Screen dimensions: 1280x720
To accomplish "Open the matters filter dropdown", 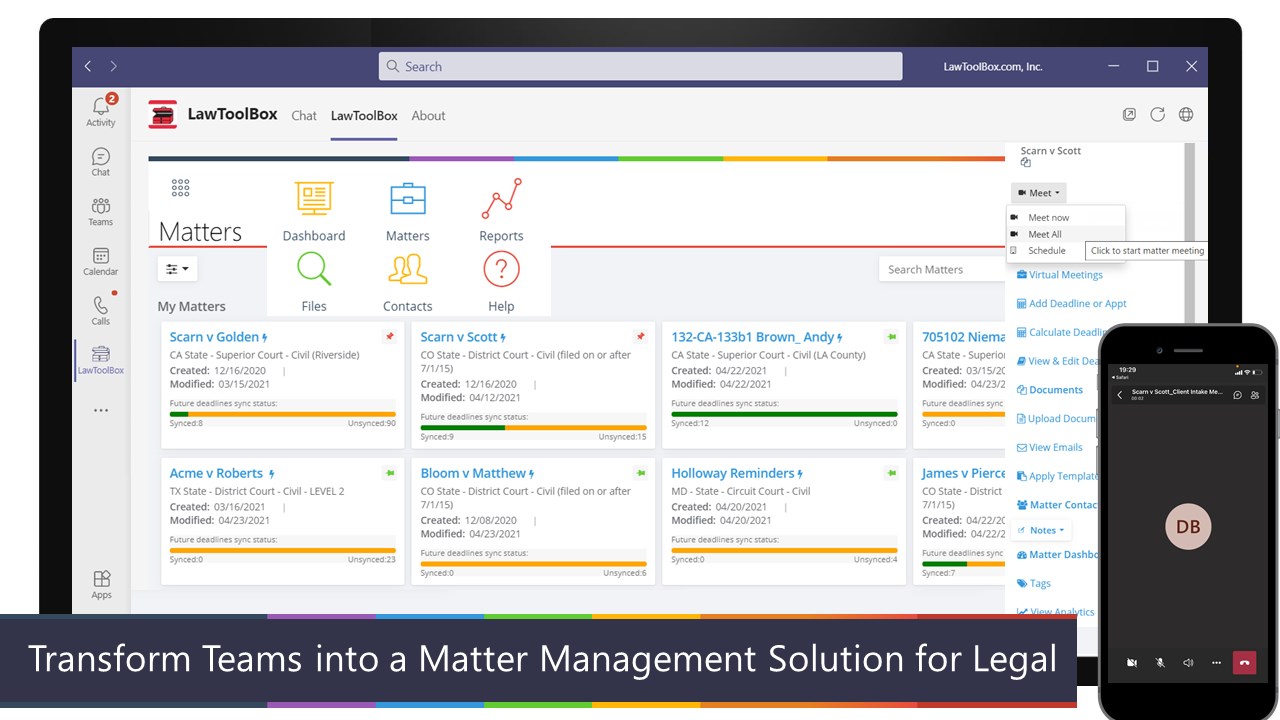I will pos(177,269).
